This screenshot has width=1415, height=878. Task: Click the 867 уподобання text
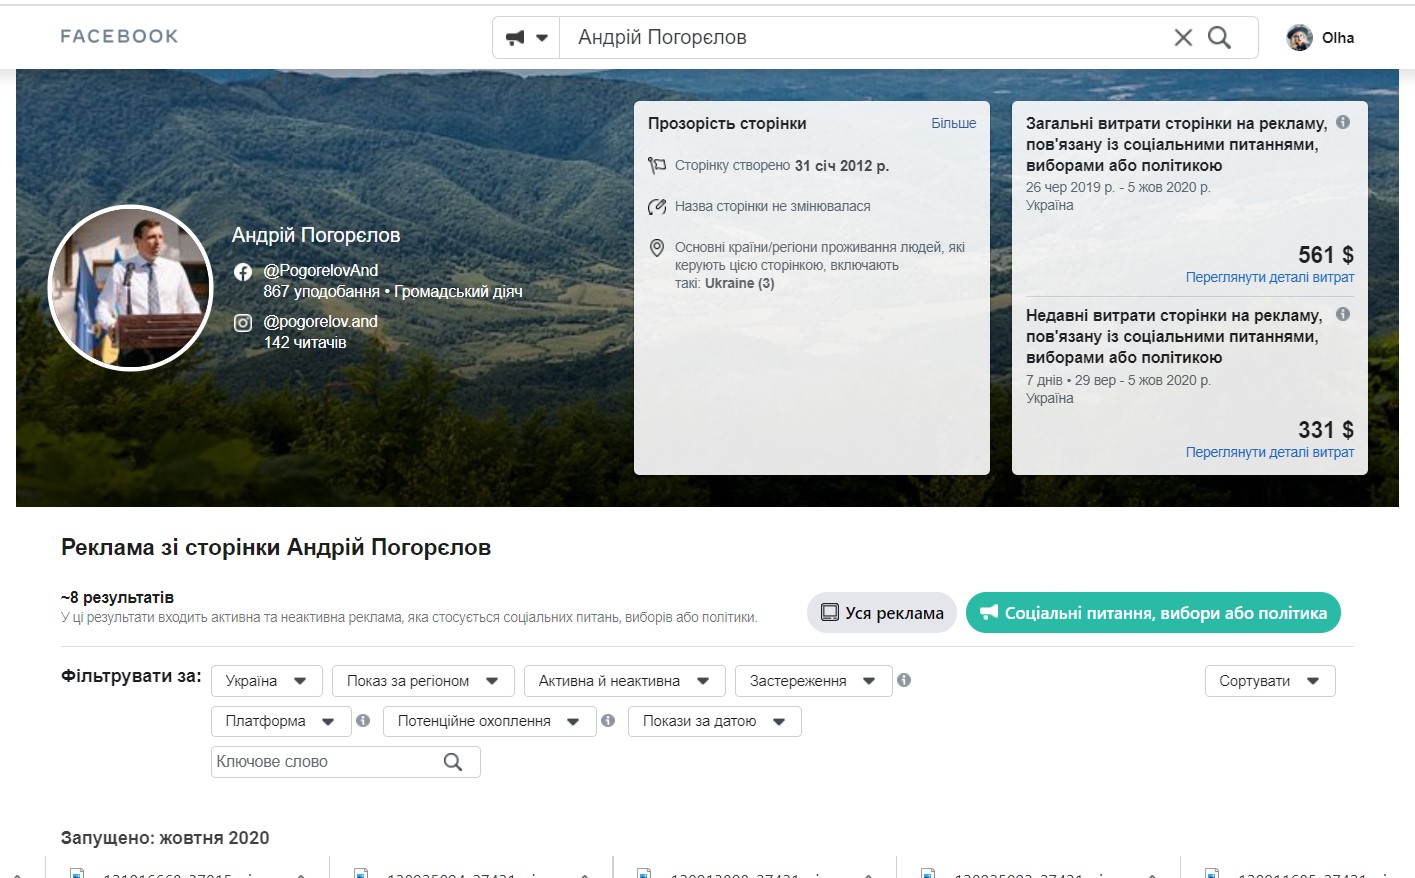point(321,291)
